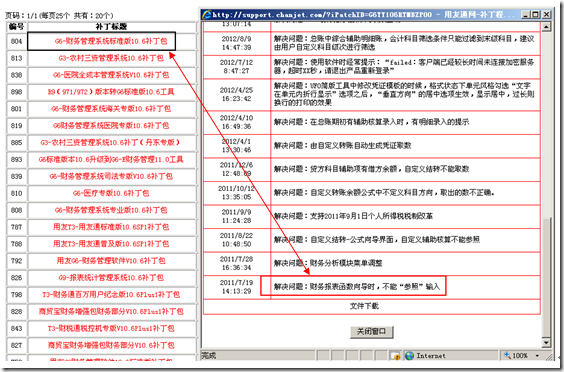Click the date cell 2012/7/12 8:47:27
This screenshot has width=564, height=372.
tap(236, 67)
